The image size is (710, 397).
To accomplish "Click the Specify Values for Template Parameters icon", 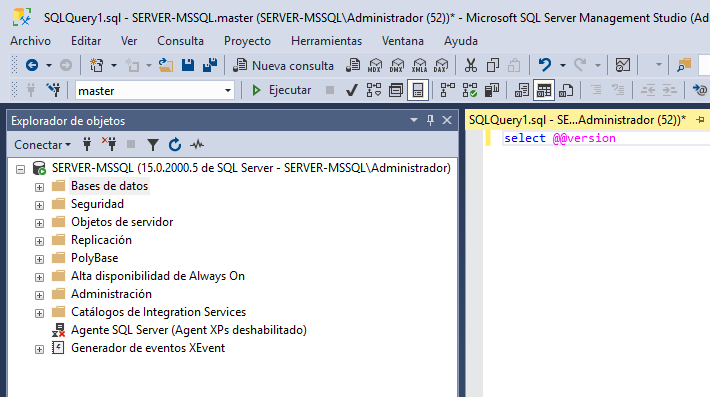I will point(700,90).
